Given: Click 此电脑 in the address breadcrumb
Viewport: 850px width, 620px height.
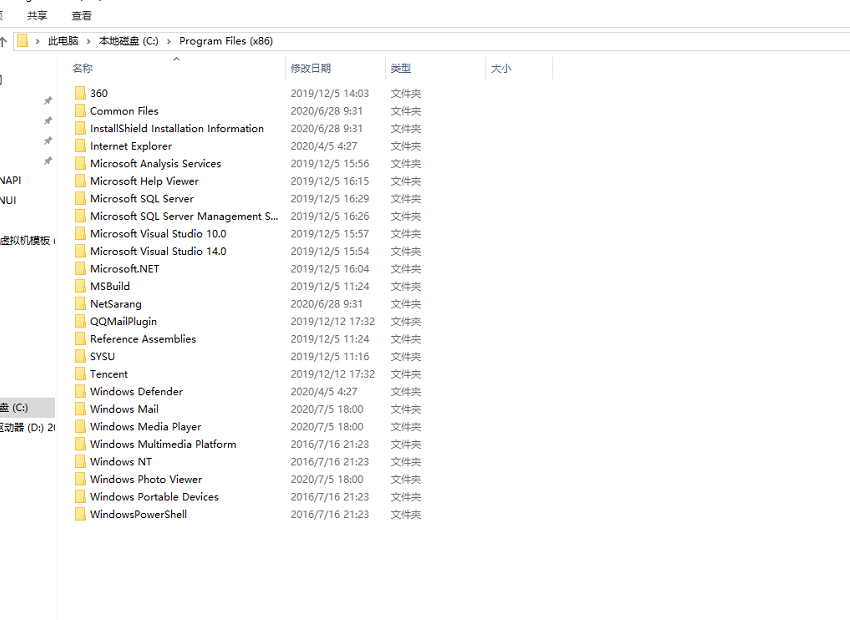Looking at the screenshot, I should tap(63, 41).
